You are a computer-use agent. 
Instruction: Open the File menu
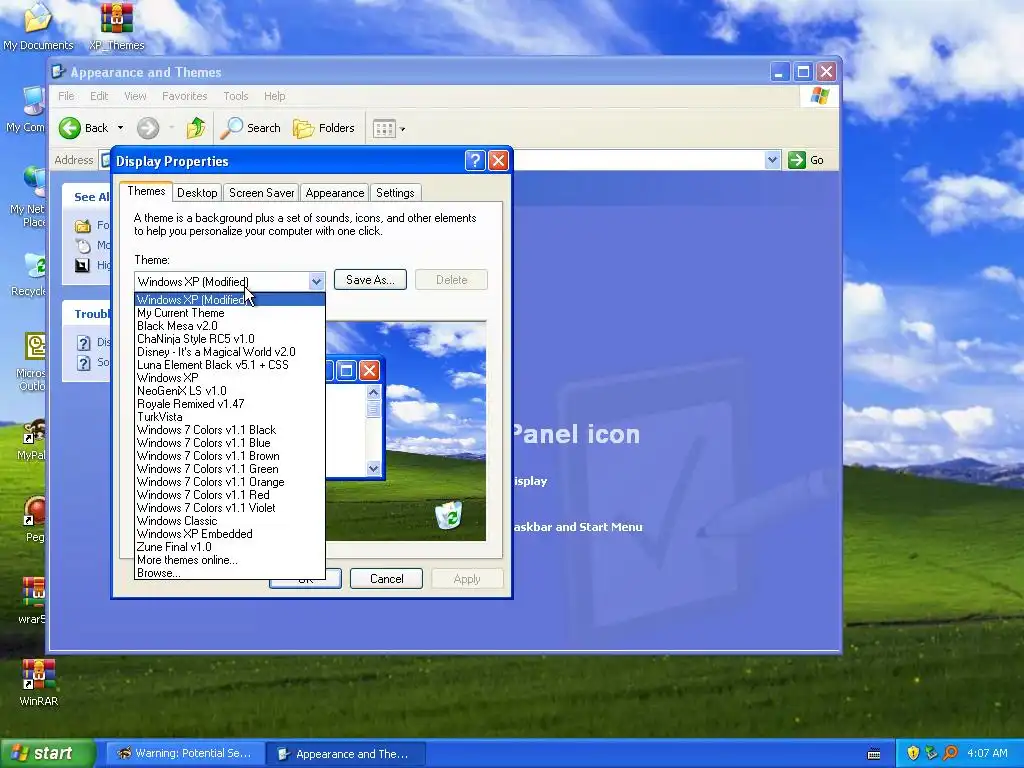click(x=66, y=96)
